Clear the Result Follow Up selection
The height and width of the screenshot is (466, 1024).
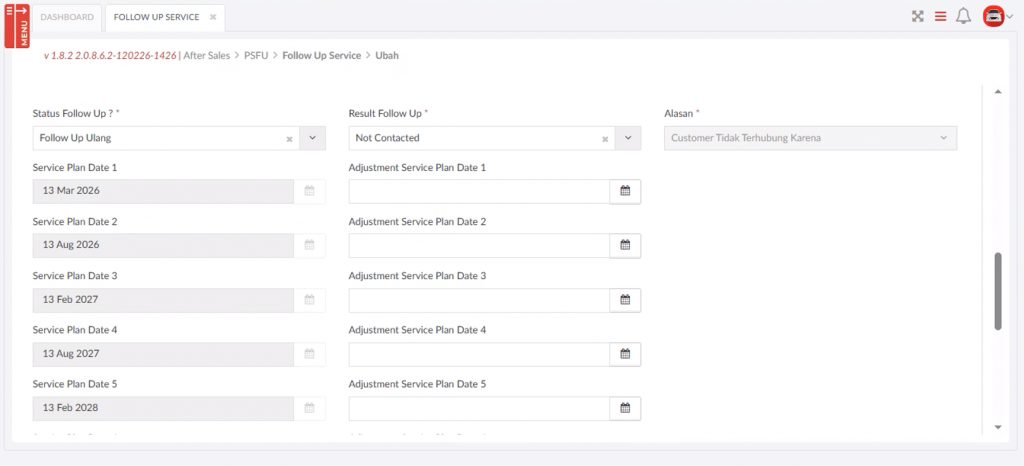click(x=605, y=138)
